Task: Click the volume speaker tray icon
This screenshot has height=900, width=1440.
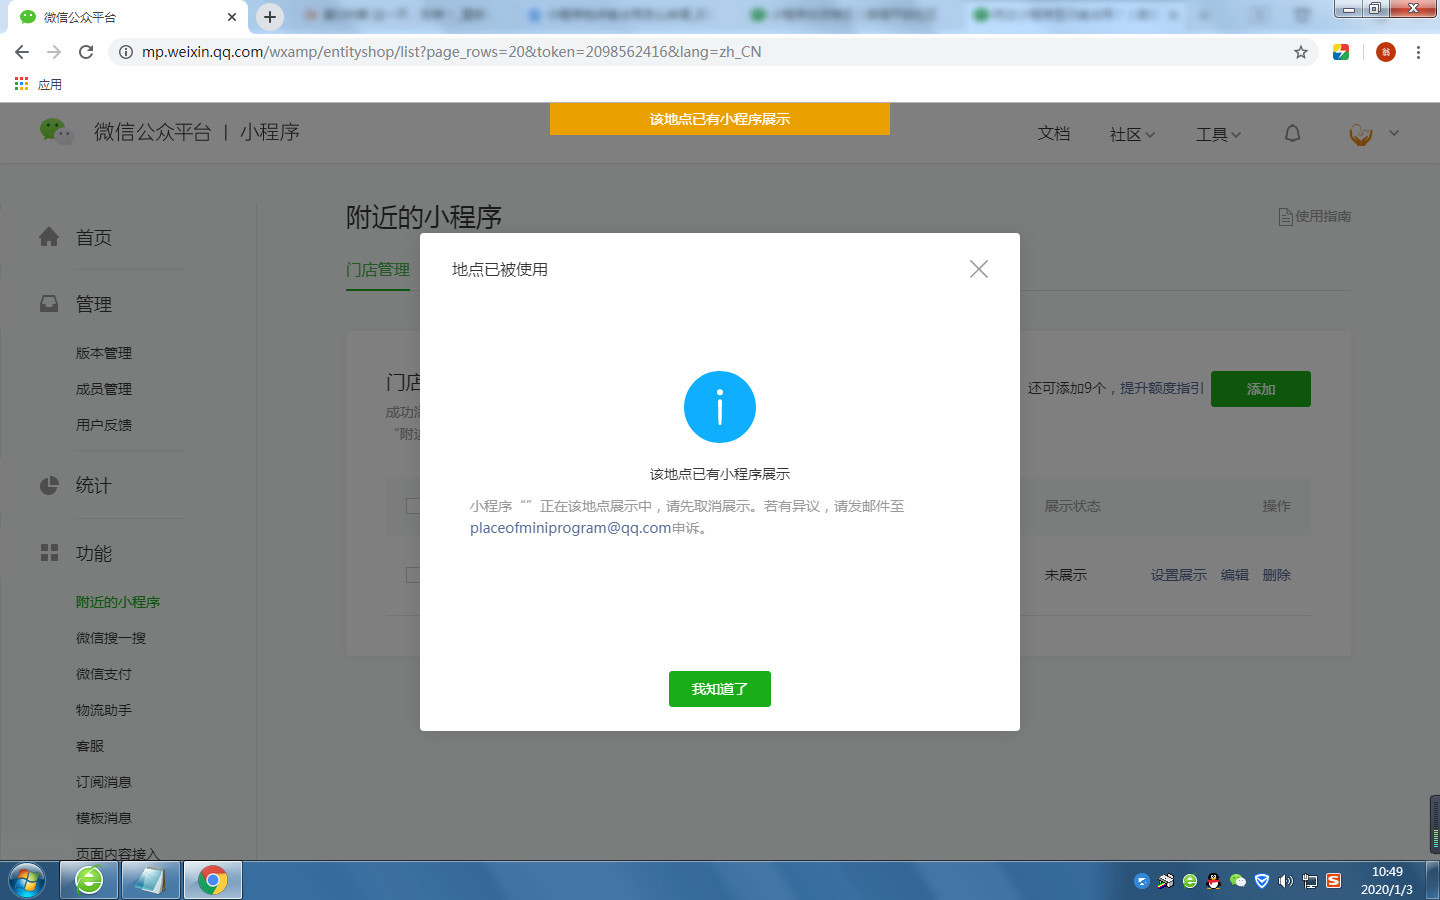Action: [x=1286, y=881]
